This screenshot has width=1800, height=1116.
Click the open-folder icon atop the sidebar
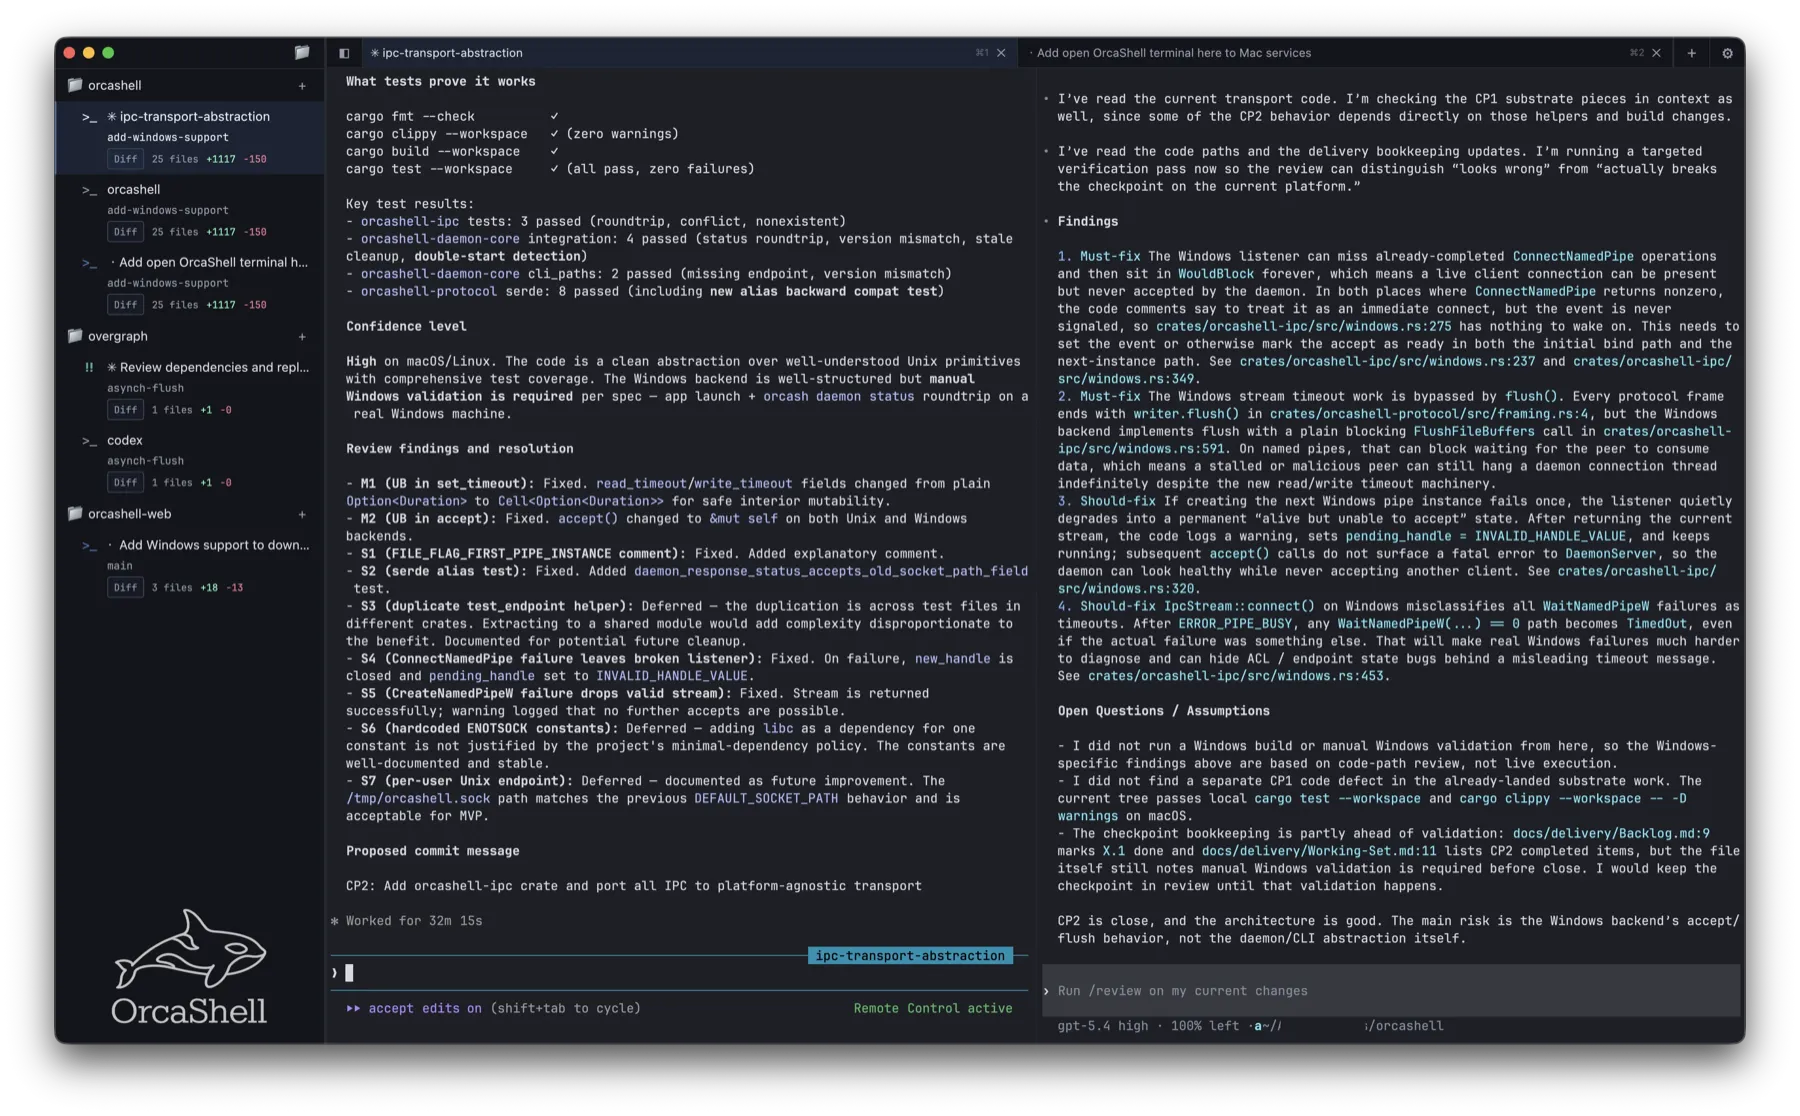coord(301,53)
